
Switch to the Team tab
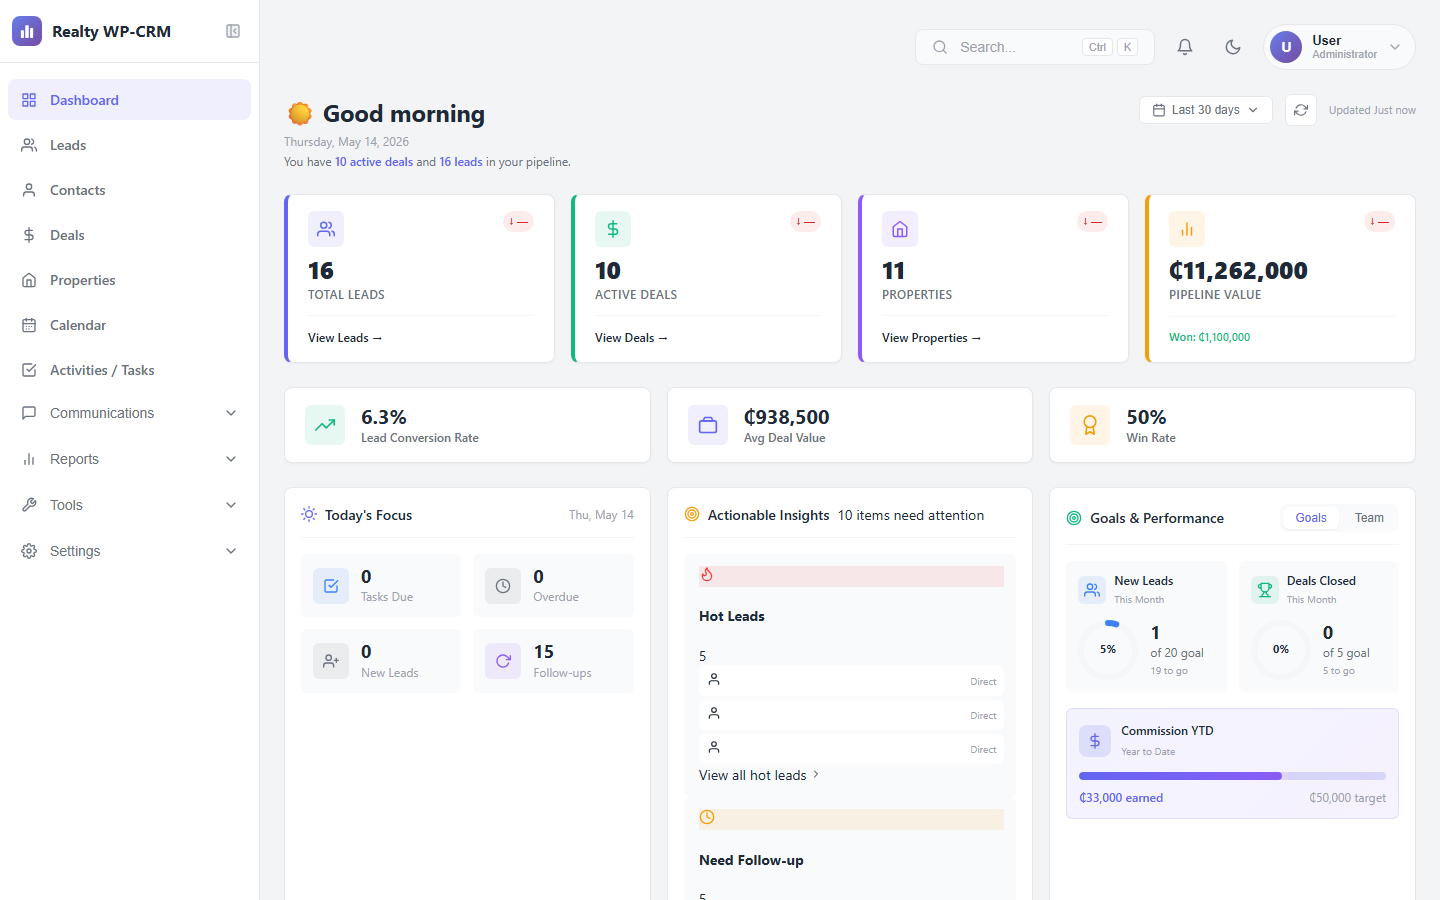[x=1369, y=518]
